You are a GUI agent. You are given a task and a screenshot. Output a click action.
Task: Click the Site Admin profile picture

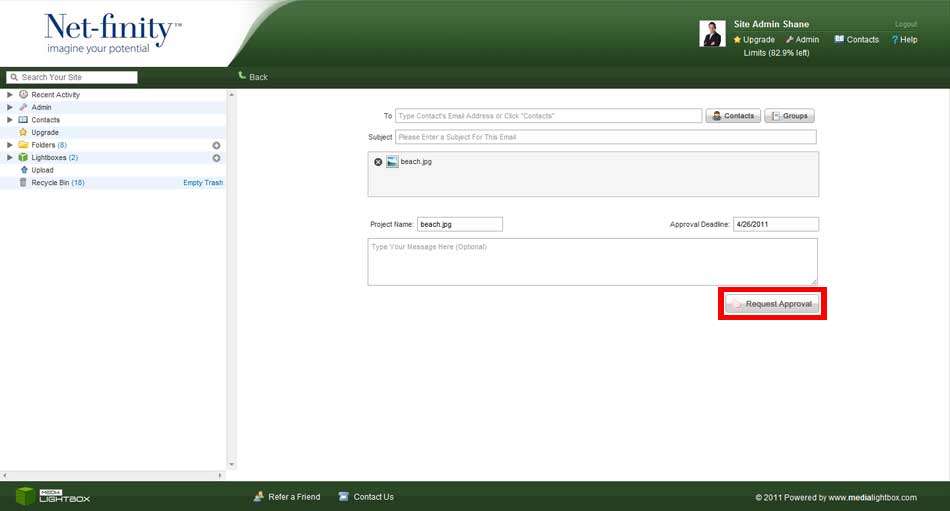point(712,34)
